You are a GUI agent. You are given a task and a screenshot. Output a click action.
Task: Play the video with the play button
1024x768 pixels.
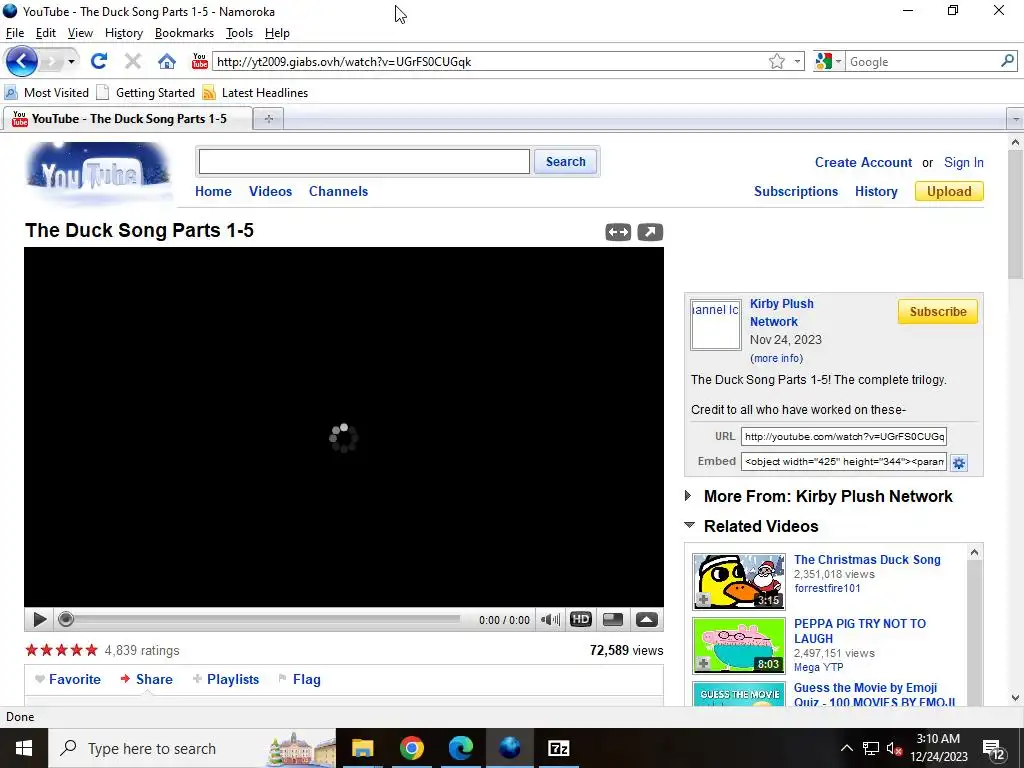coord(39,620)
